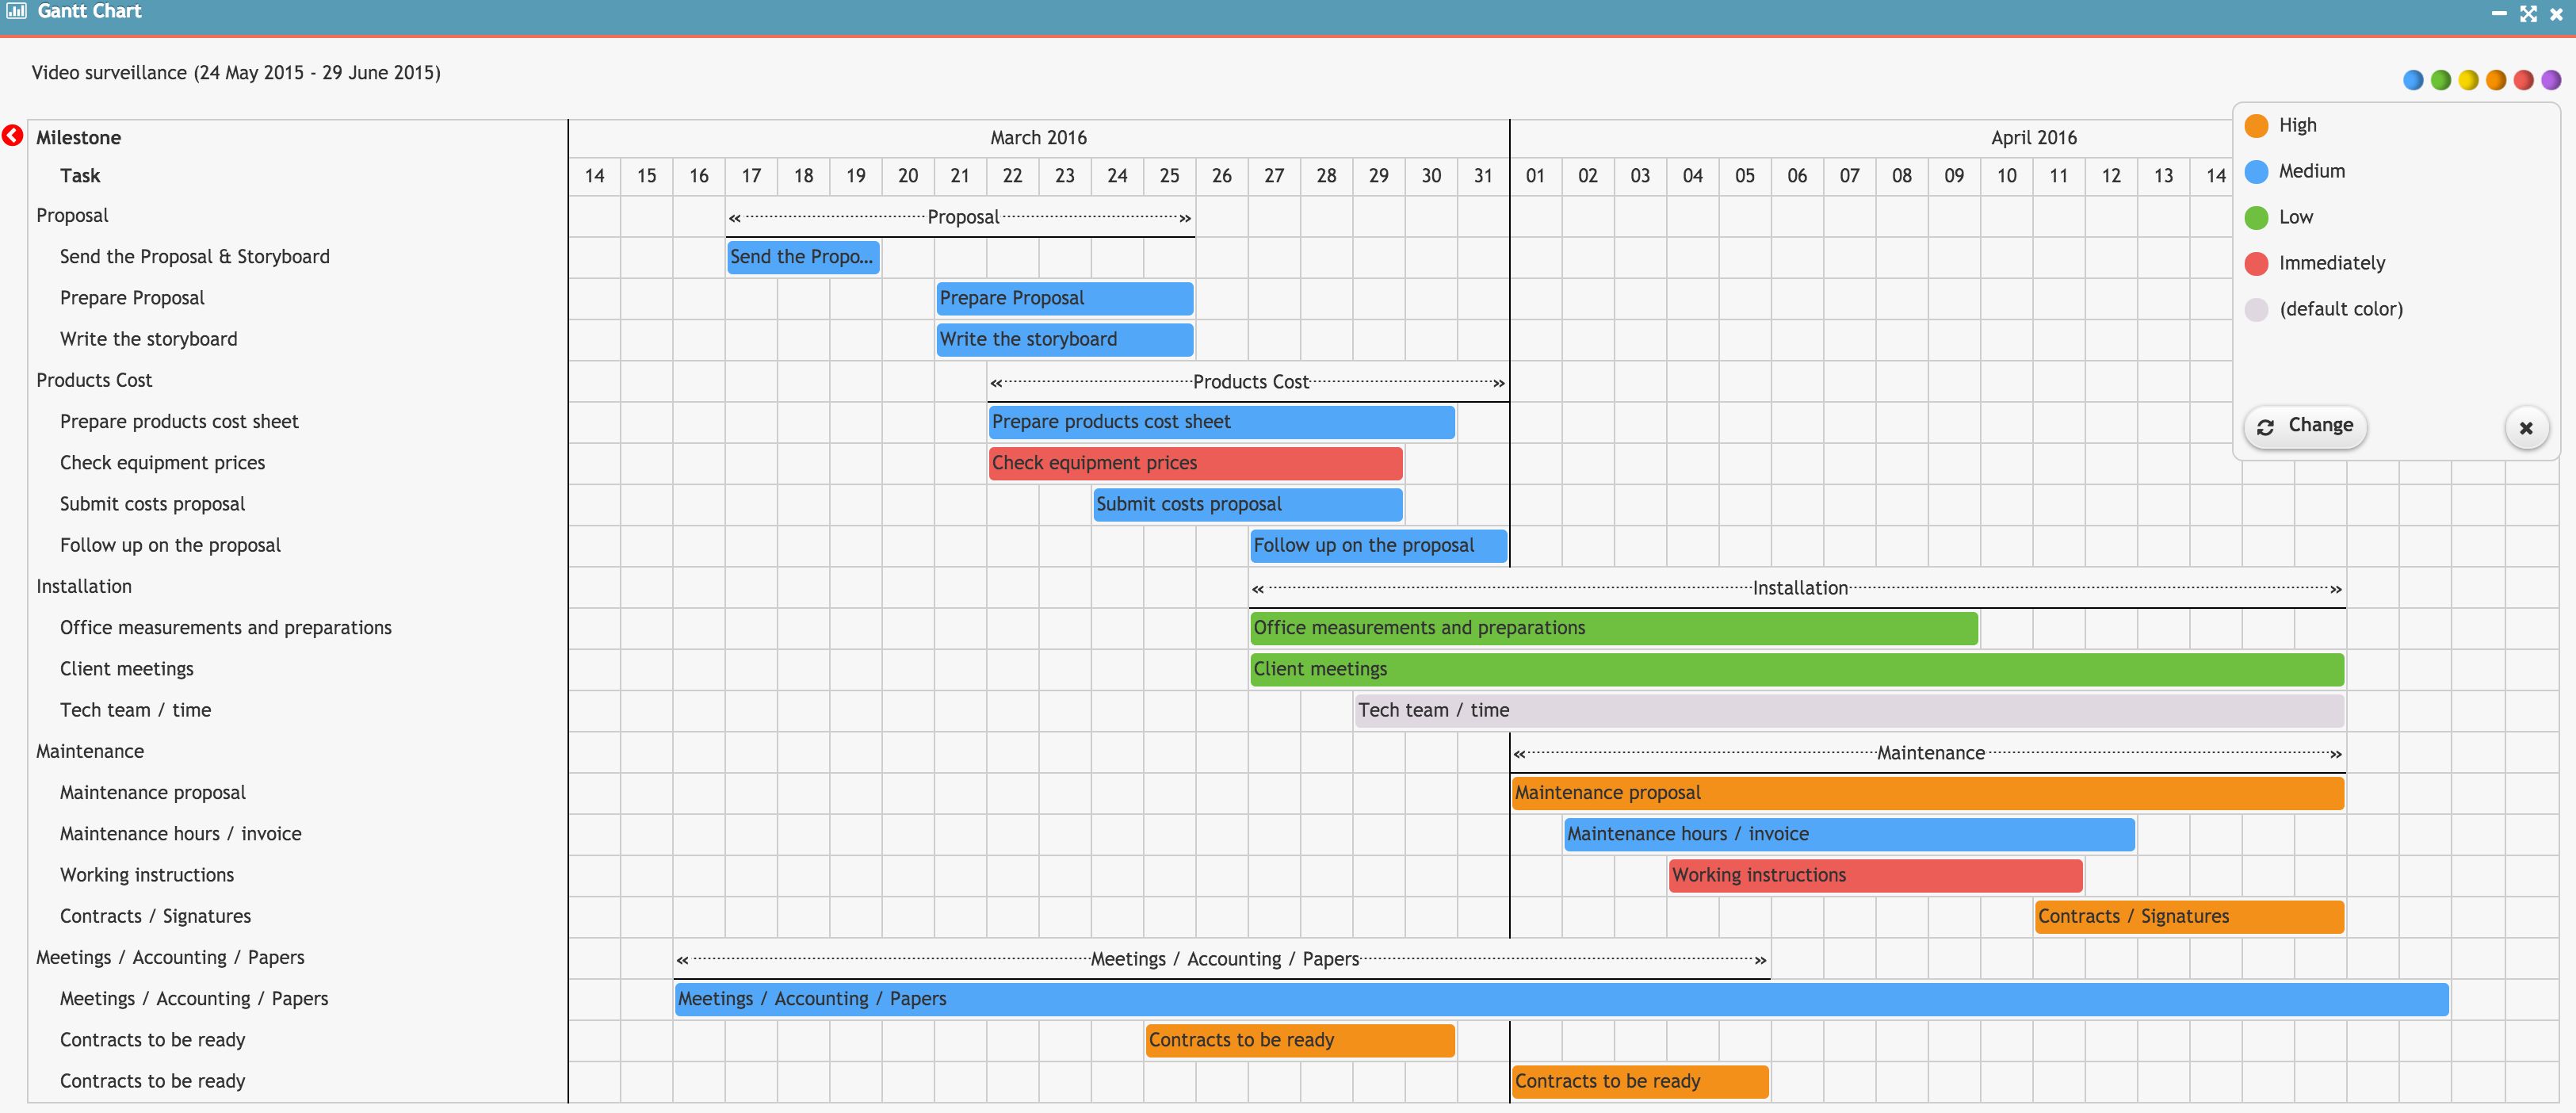Select the blue color dot in top row
This screenshot has width=2576, height=1113.
coord(2413,80)
